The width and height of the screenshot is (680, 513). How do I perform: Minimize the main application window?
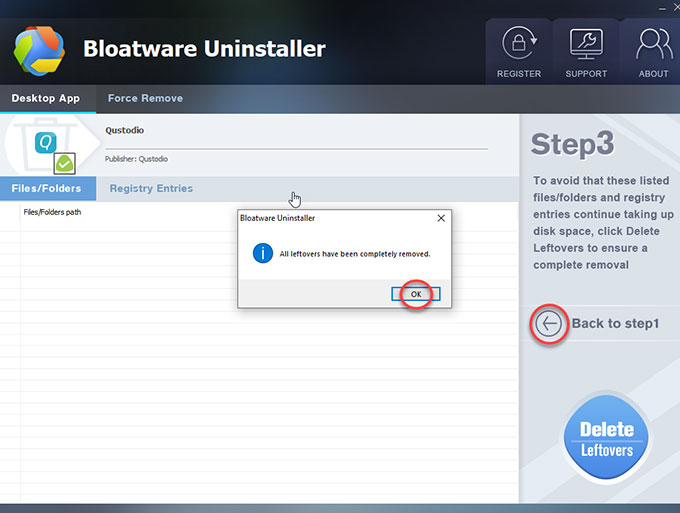662,8
